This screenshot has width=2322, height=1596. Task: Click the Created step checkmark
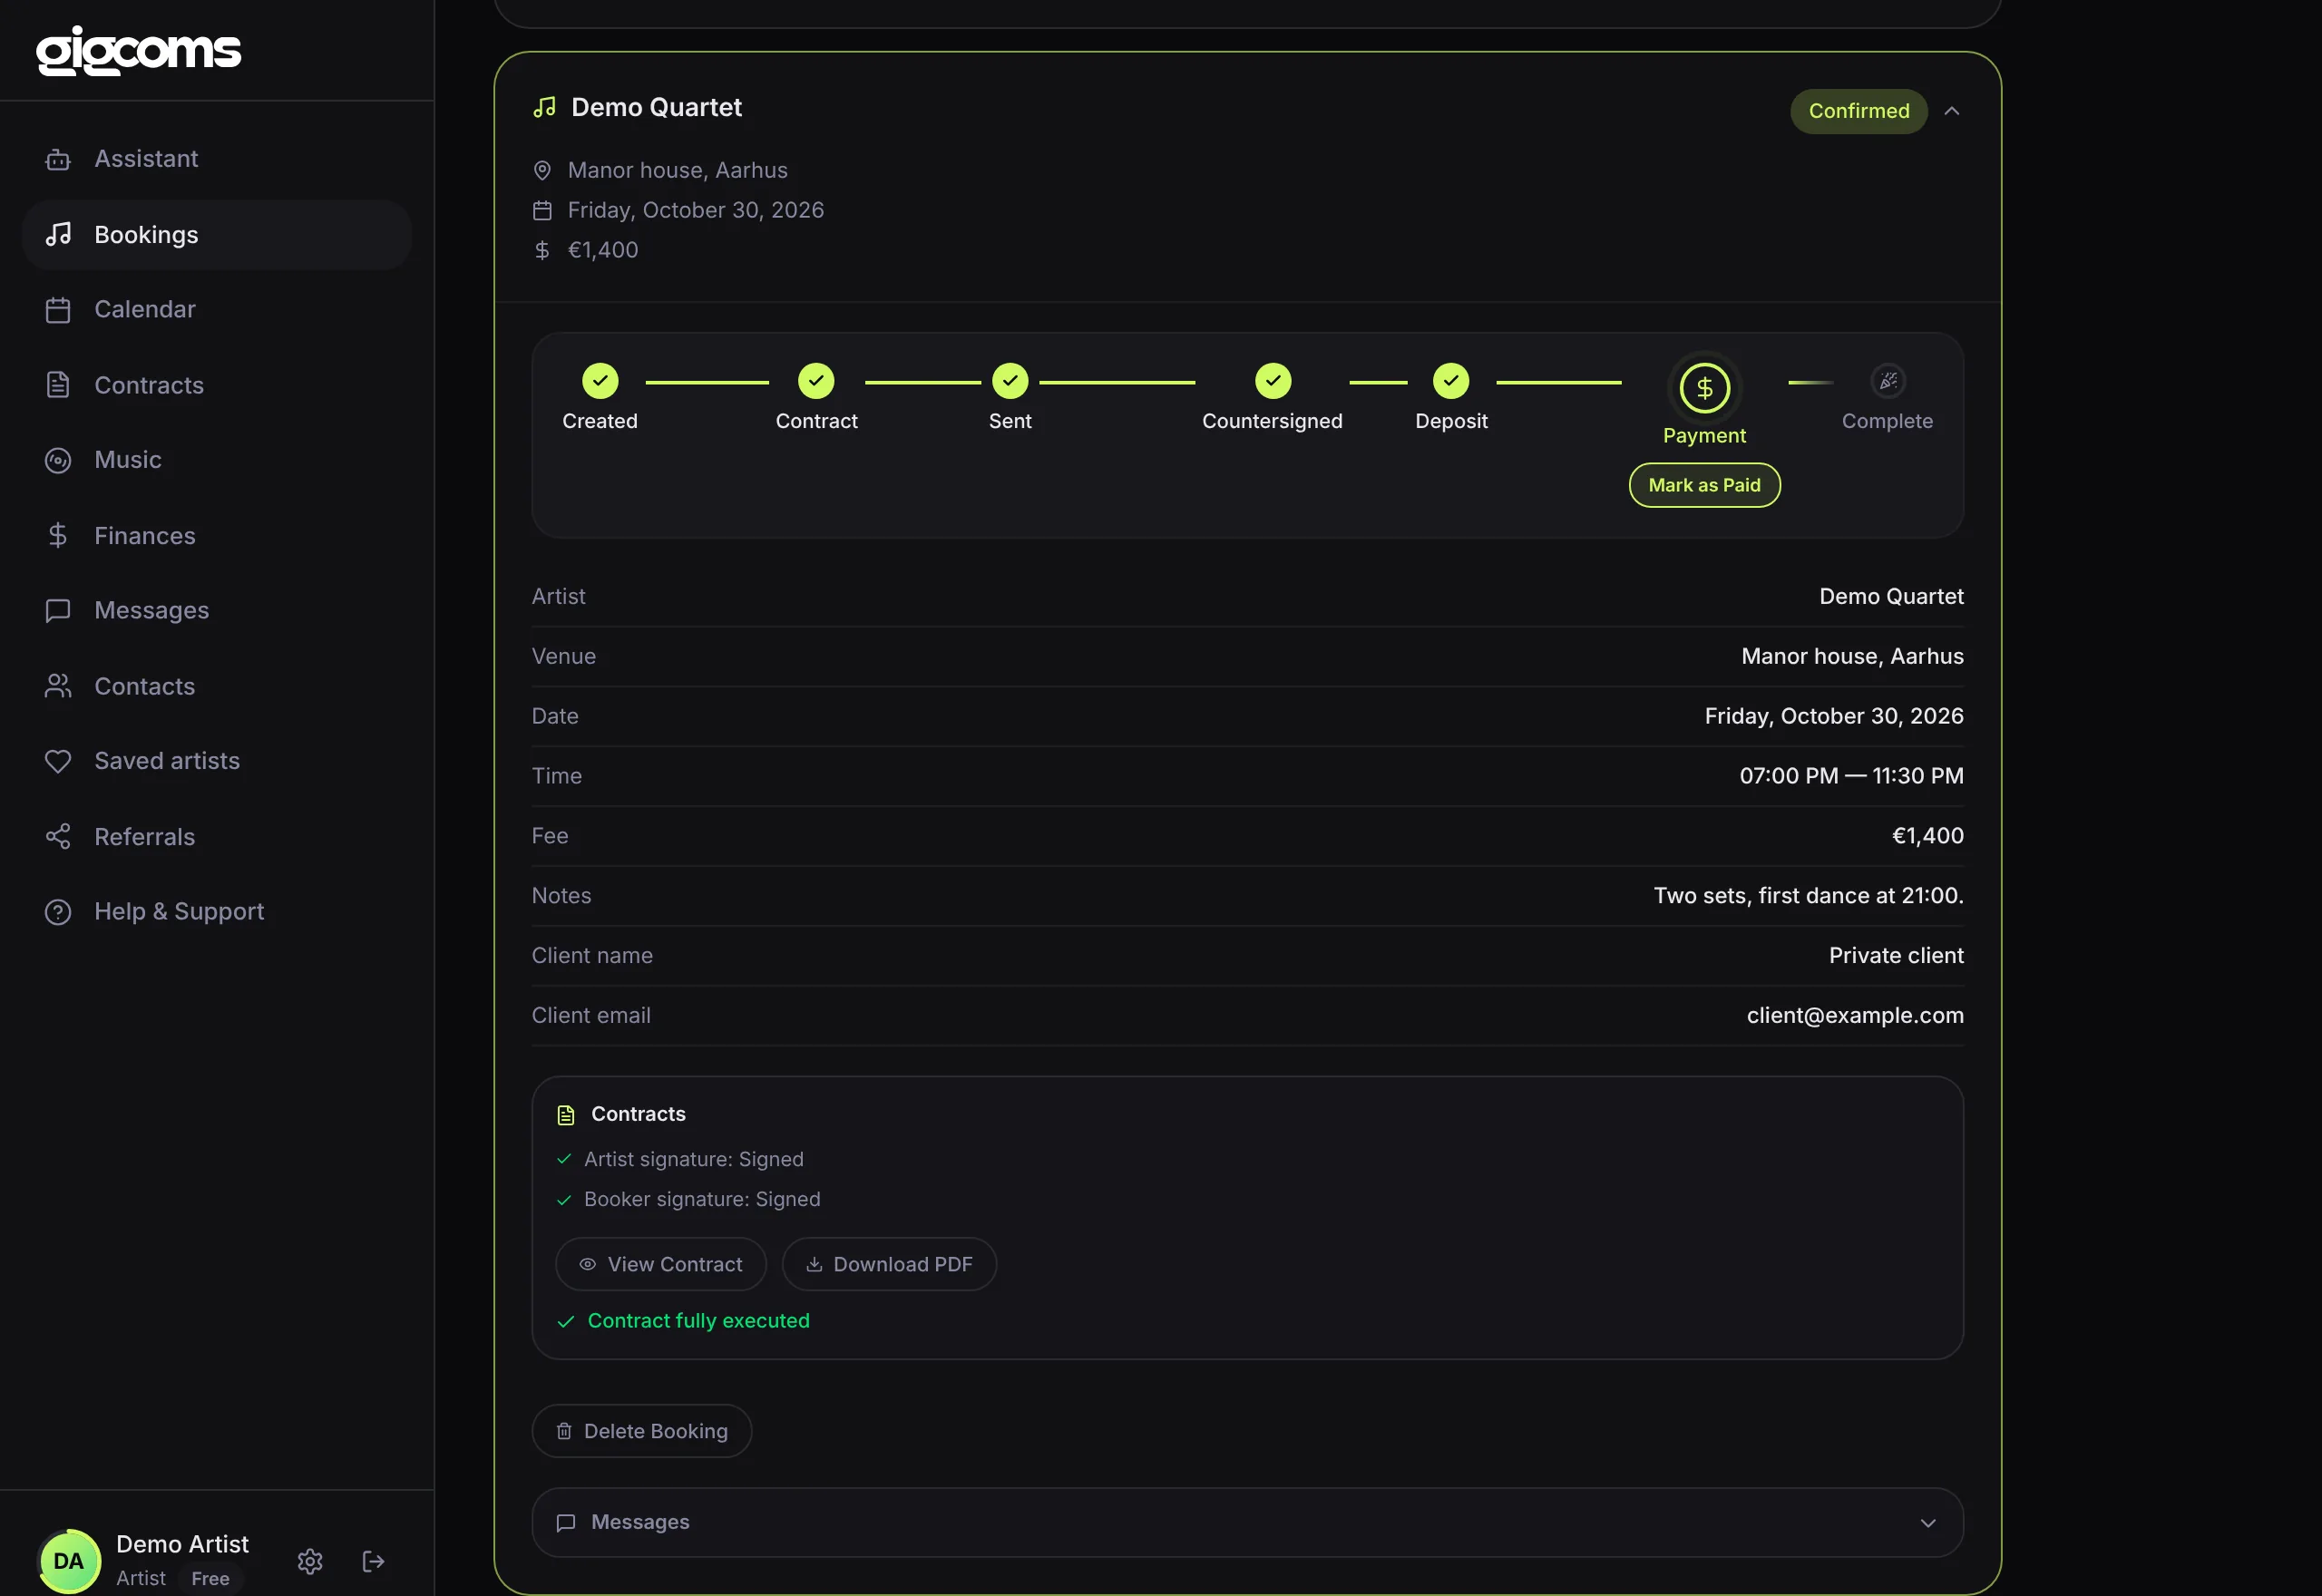pos(600,381)
